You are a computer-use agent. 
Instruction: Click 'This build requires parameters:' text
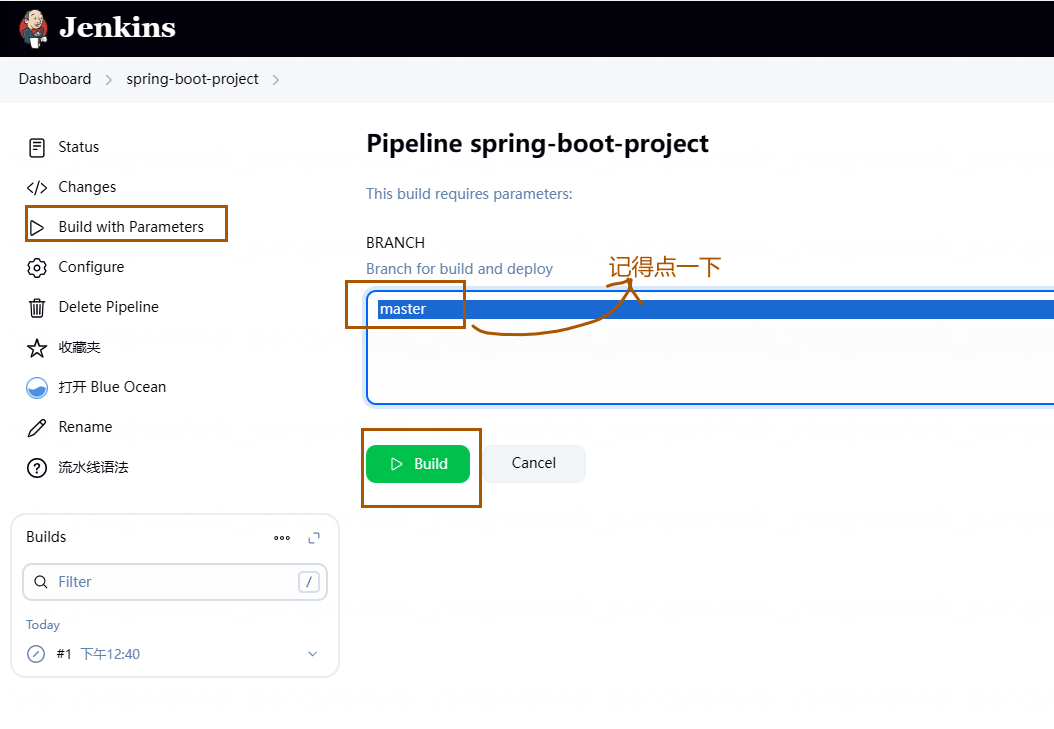469,194
